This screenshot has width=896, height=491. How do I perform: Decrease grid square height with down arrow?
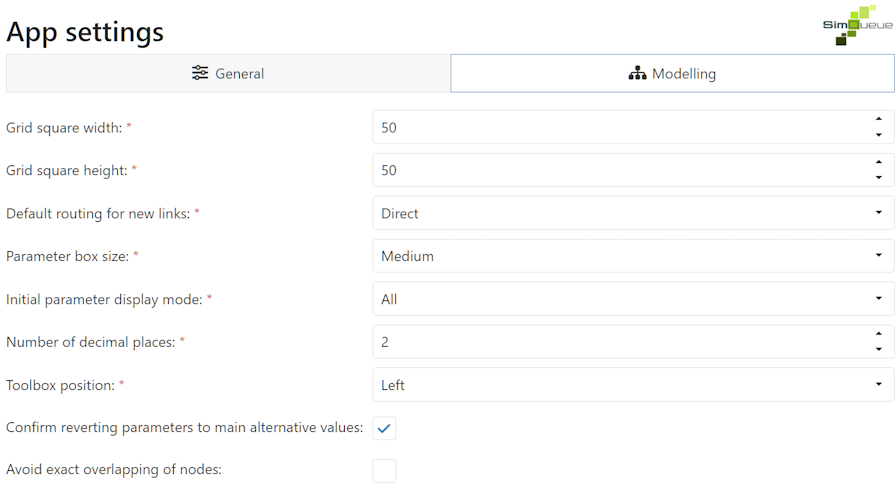[878, 178]
